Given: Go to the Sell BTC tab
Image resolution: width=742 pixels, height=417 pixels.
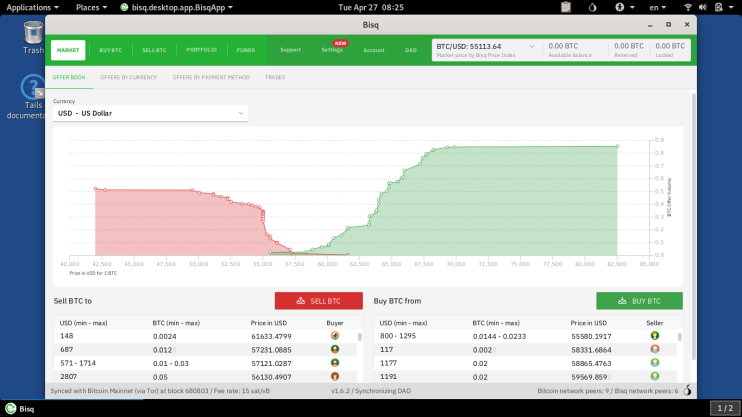Looking at the screenshot, I should pos(154,50).
